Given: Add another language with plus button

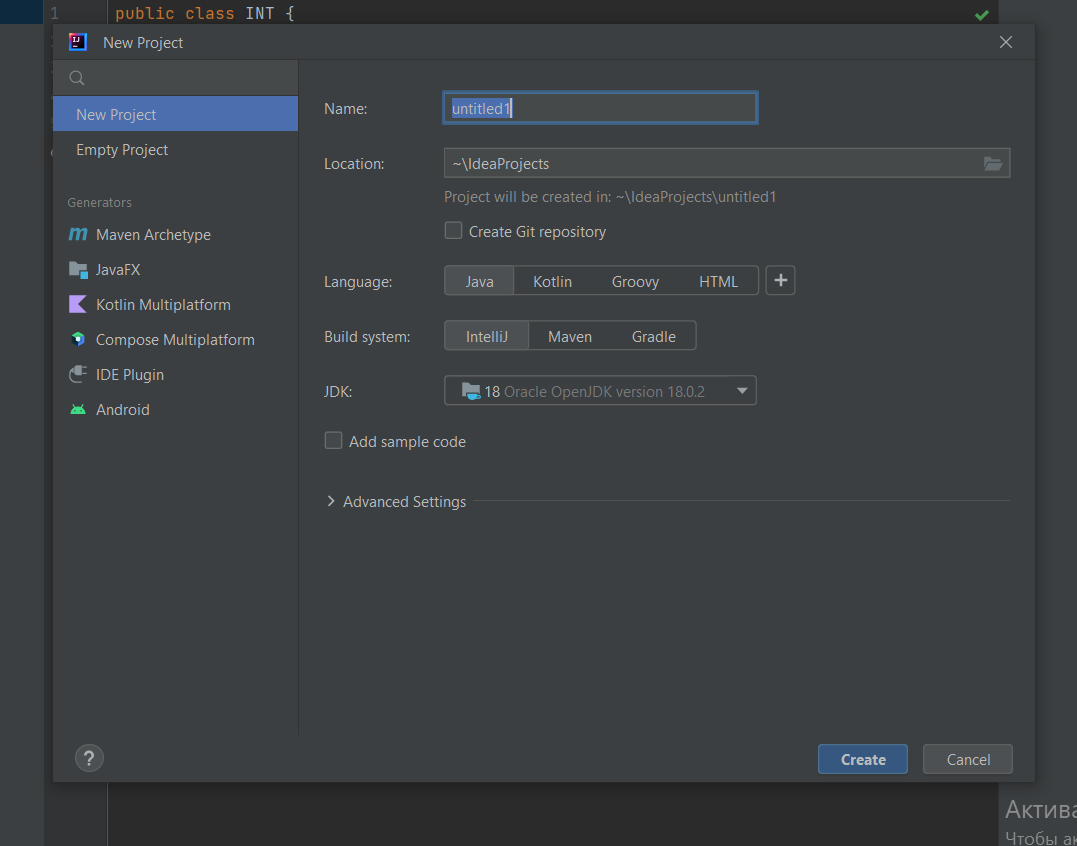Looking at the screenshot, I should [x=780, y=280].
